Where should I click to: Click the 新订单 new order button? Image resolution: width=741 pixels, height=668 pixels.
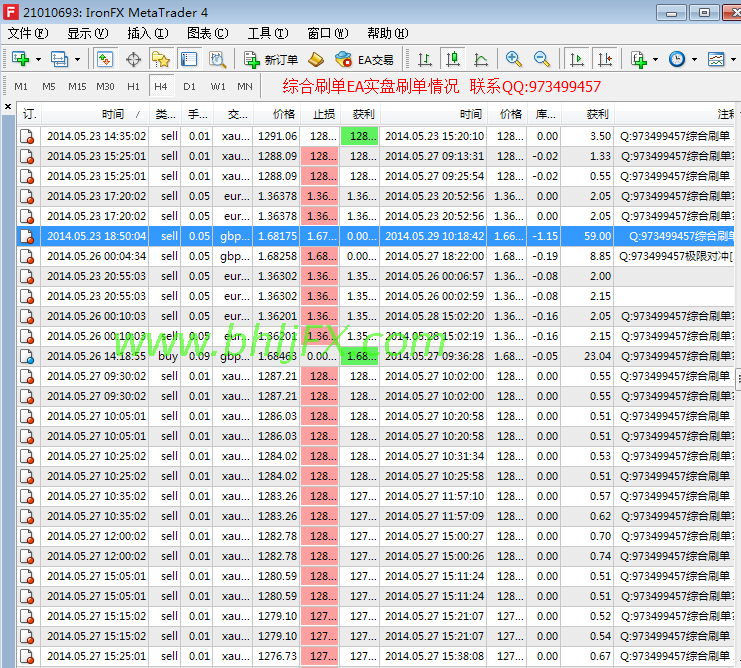point(270,59)
